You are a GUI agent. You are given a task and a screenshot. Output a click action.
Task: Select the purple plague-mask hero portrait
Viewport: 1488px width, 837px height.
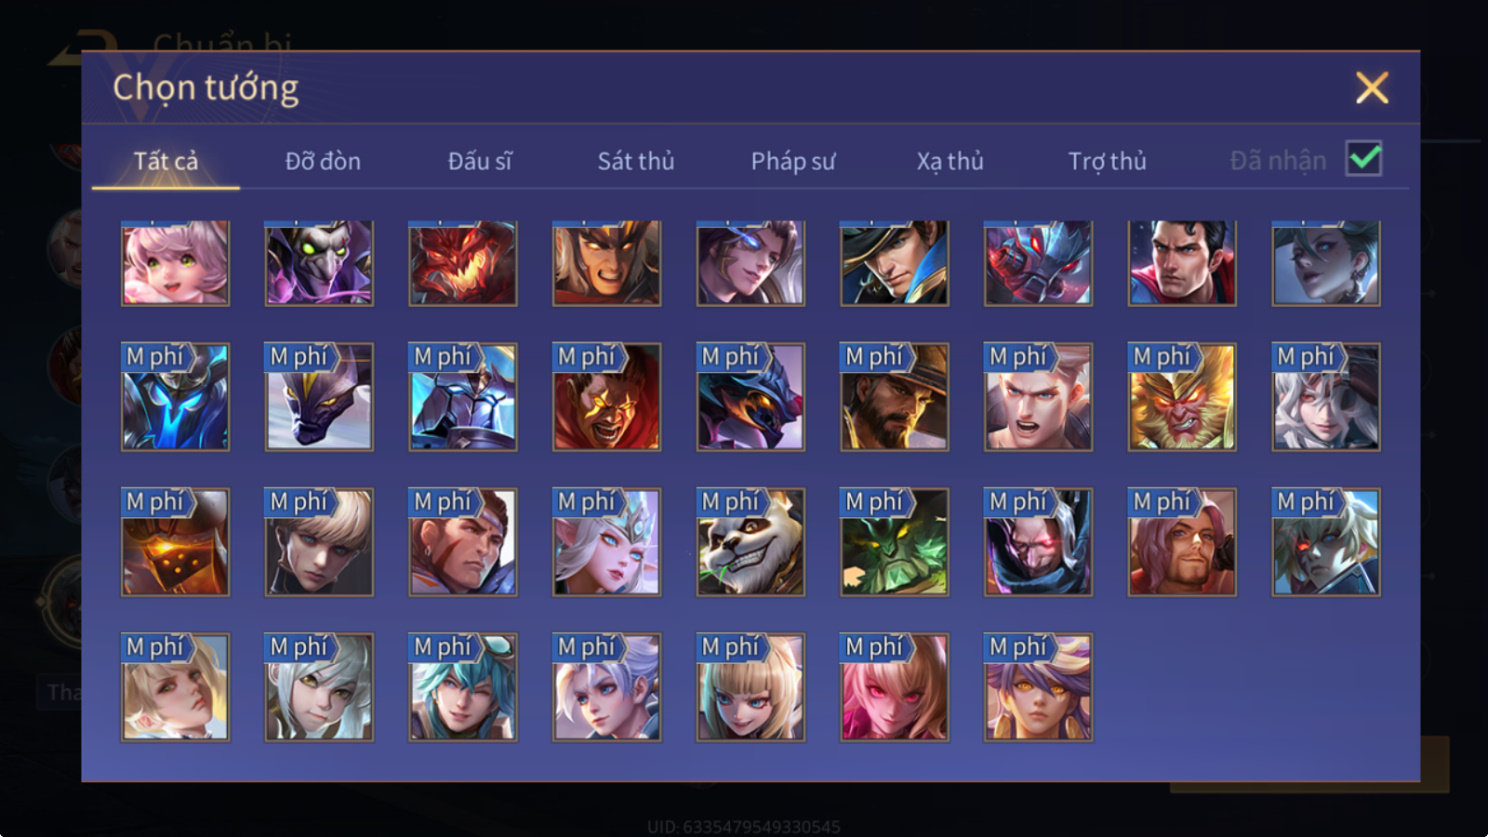(319, 263)
